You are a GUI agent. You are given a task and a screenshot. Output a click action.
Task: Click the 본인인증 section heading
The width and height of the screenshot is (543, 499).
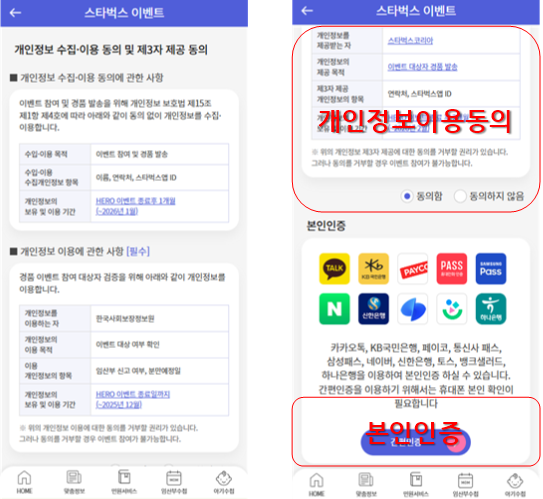[x=326, y=226]
